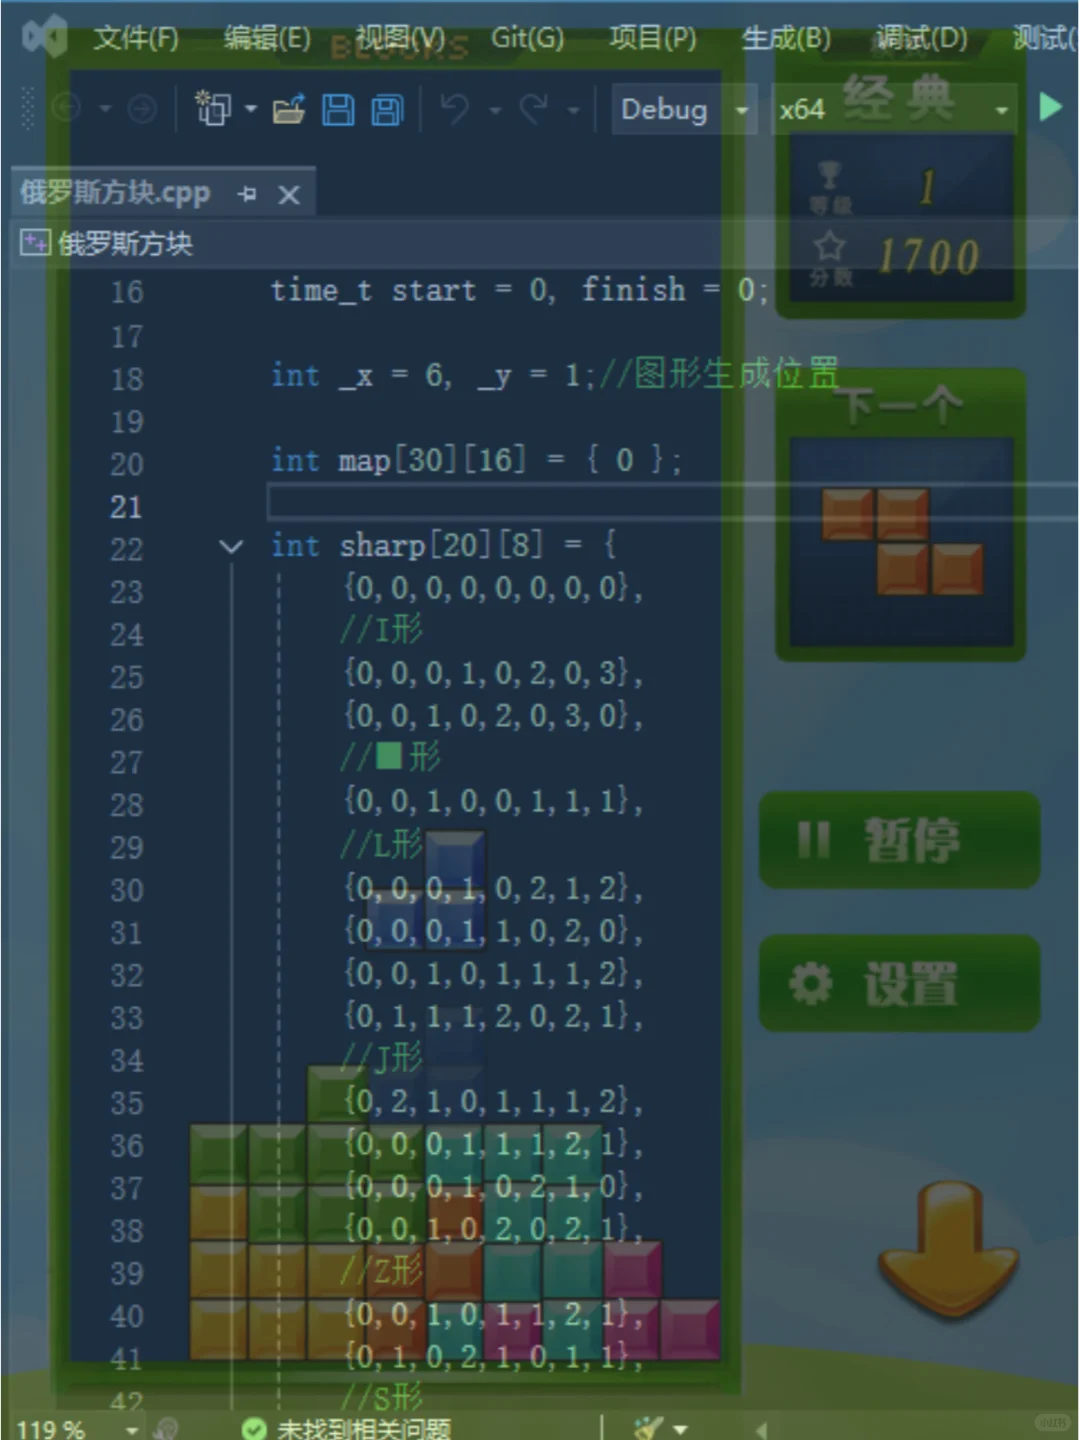Click the '//I形' comment line

pos(381,630)
